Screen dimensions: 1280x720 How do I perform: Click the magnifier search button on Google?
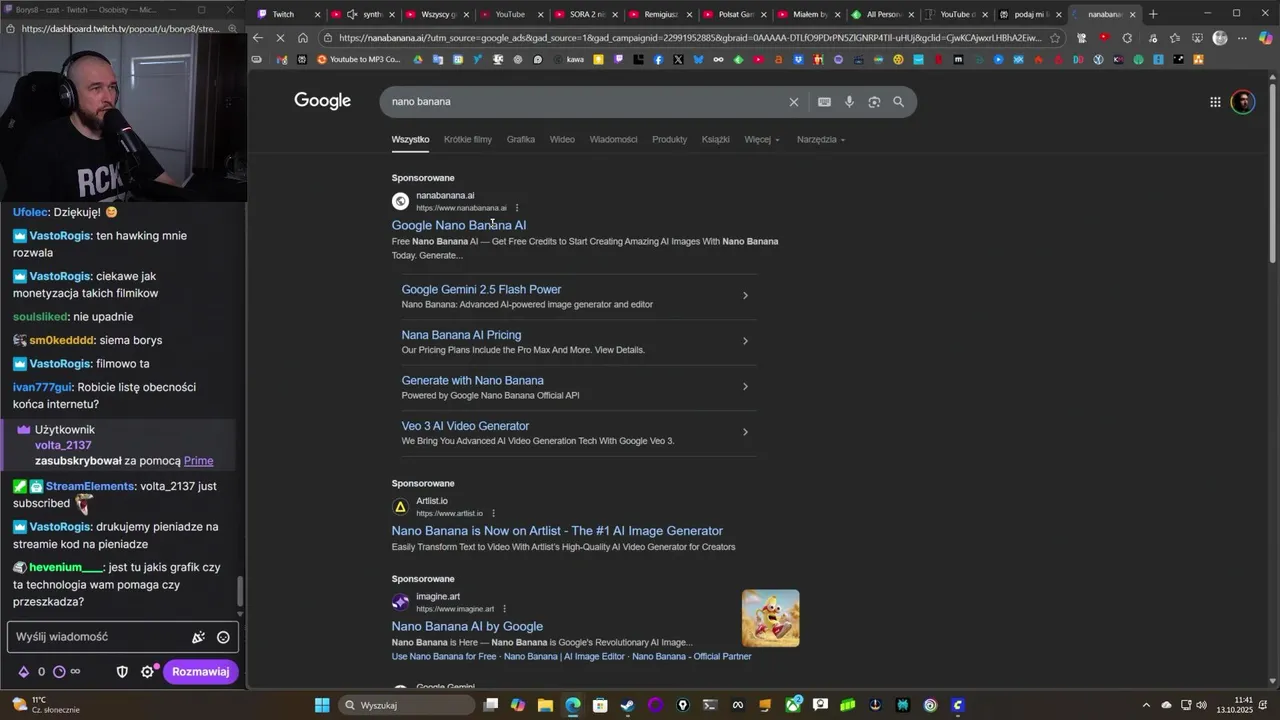coord(898,102)
